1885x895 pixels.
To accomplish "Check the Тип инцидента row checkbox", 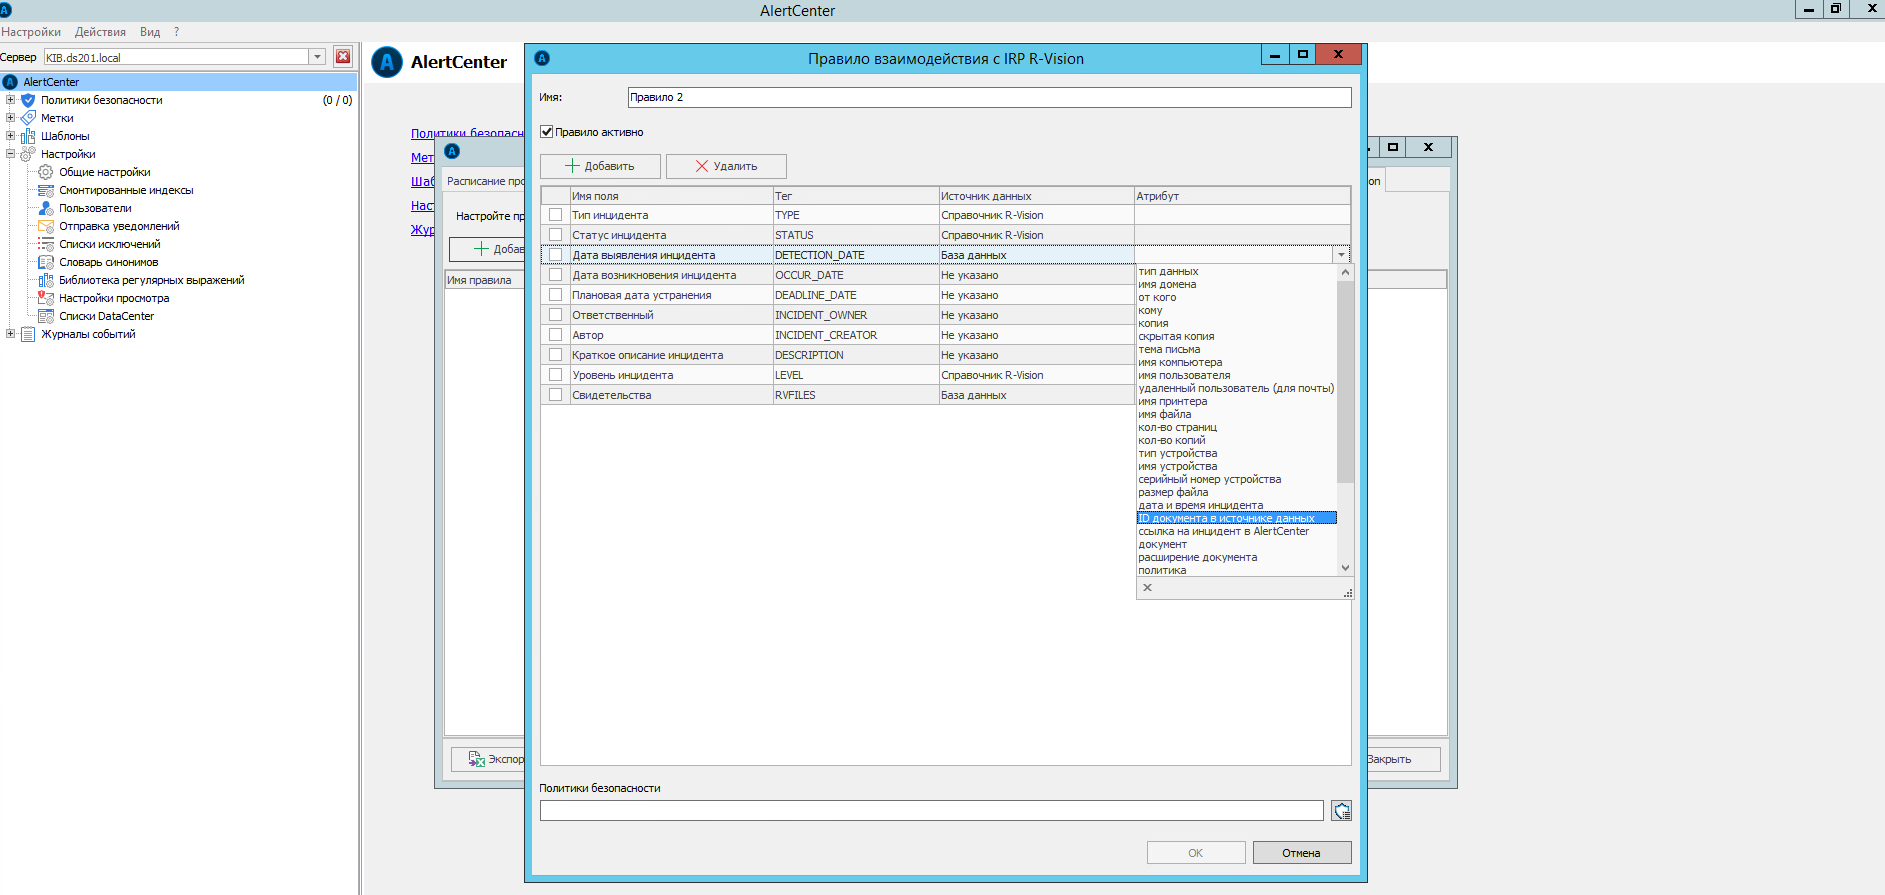I will click(x=556, y=215).
